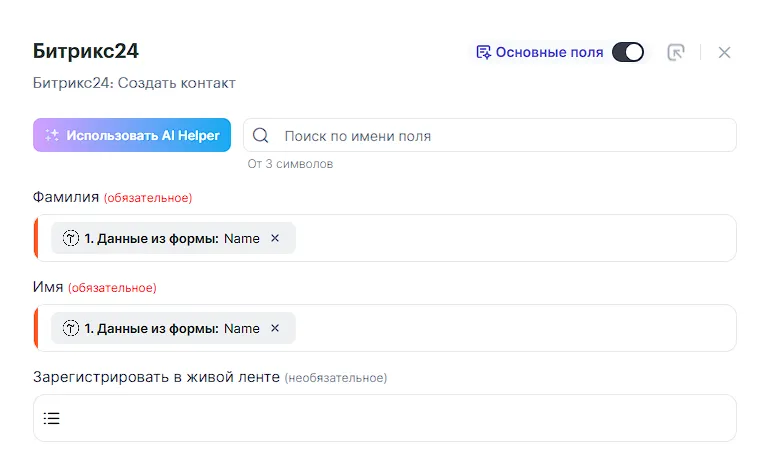Toggle the "Основные поля" switch
The image size is (774, 458).
[628, 52]
